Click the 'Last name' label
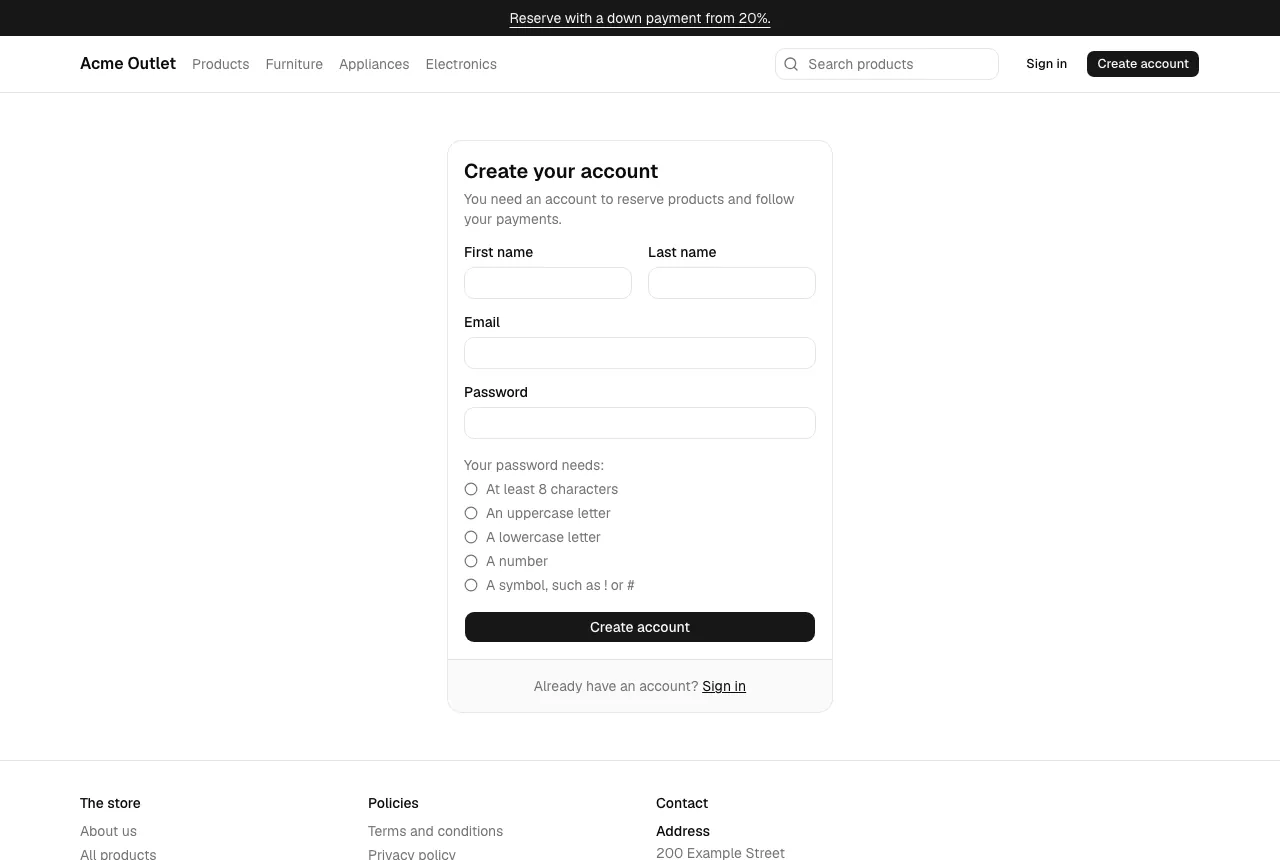1280x860 pixels. 682,252
